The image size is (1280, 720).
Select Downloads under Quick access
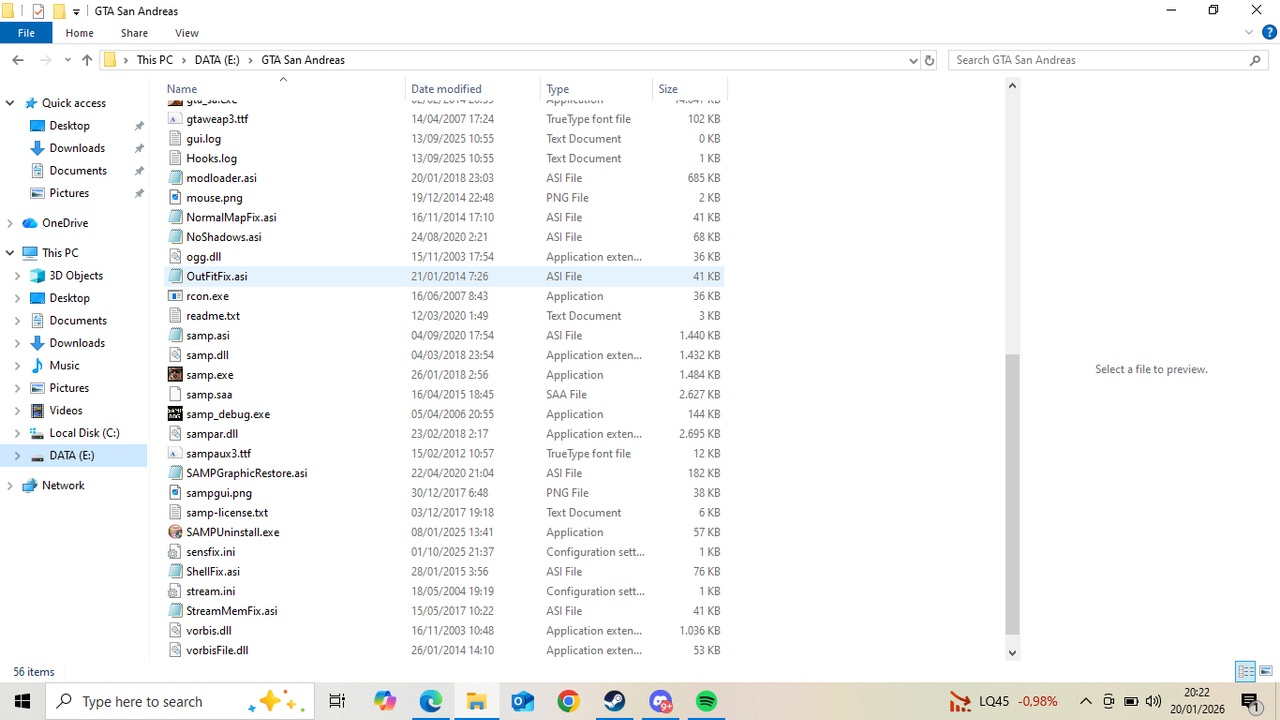77,148
